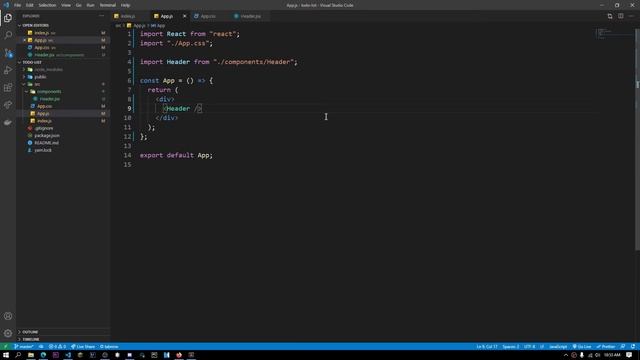Click the errors and warnings status item
Viewport: 640px width, 360px height.
(57, 347)
